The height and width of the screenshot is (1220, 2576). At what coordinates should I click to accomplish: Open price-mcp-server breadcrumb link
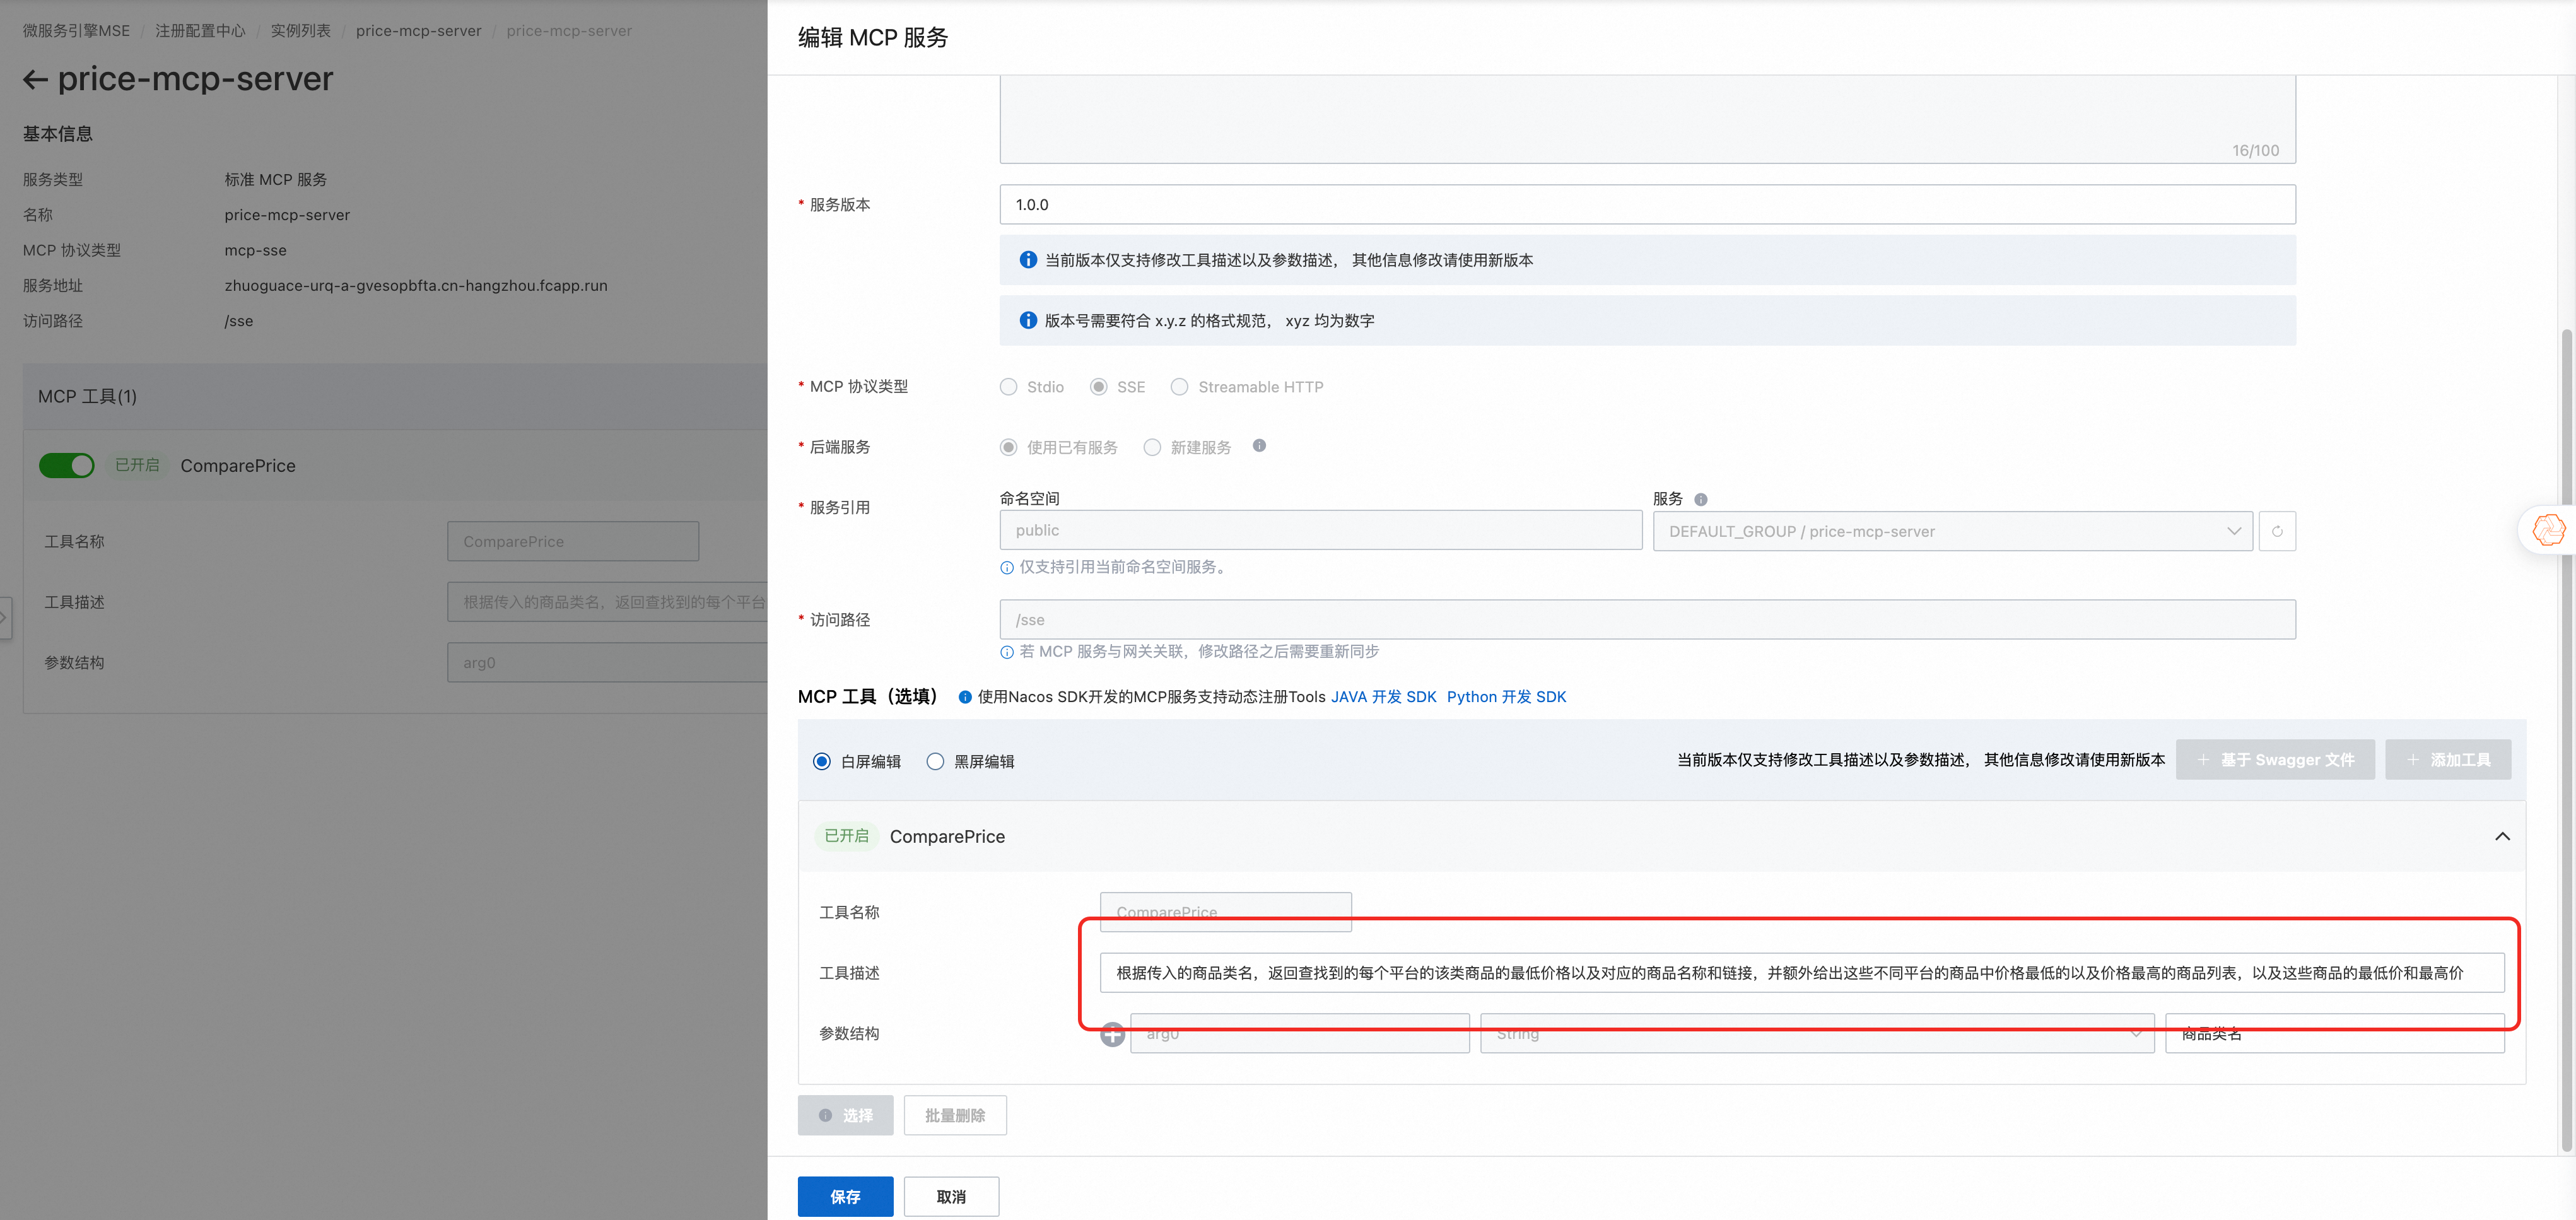[418, 30]
